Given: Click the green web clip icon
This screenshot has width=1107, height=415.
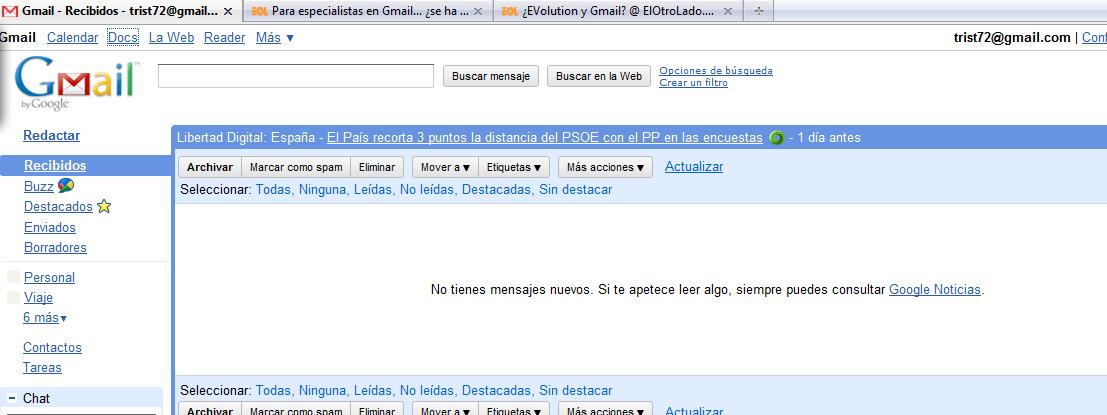Looking at the screenshot, I should 777,138.
